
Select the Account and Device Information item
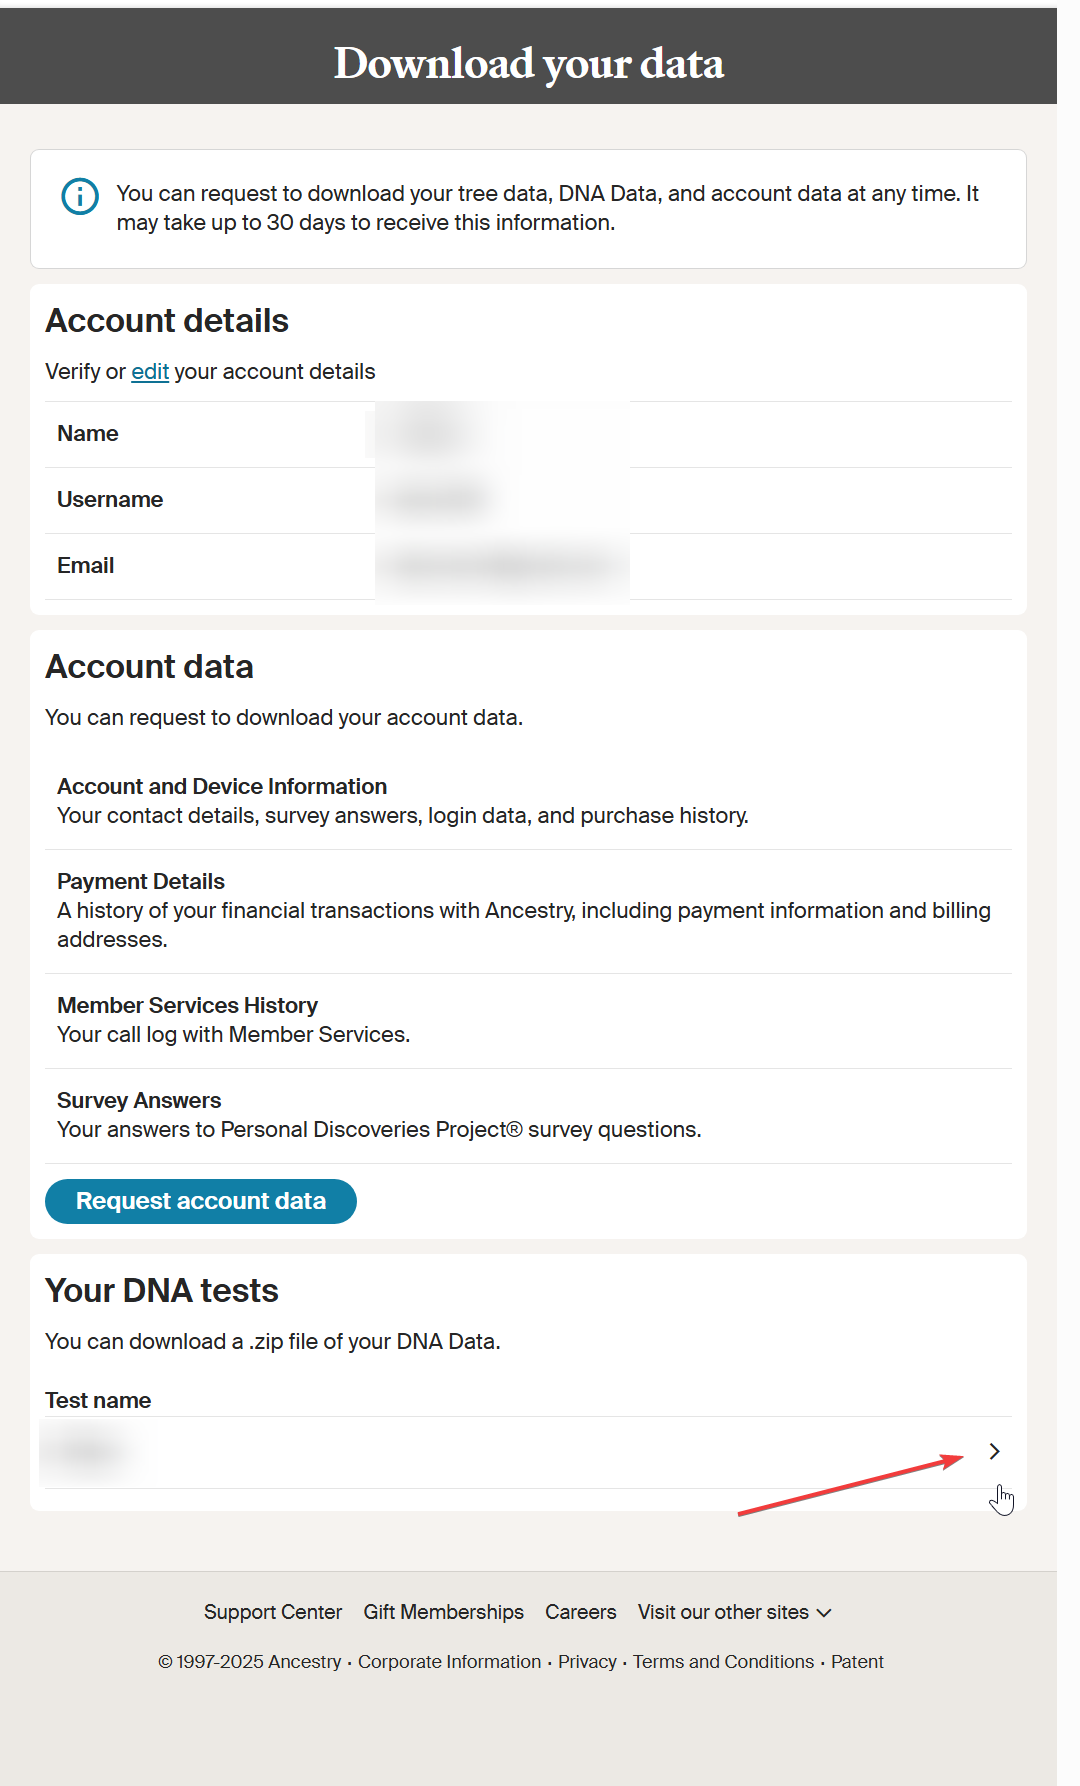[222, 787]
